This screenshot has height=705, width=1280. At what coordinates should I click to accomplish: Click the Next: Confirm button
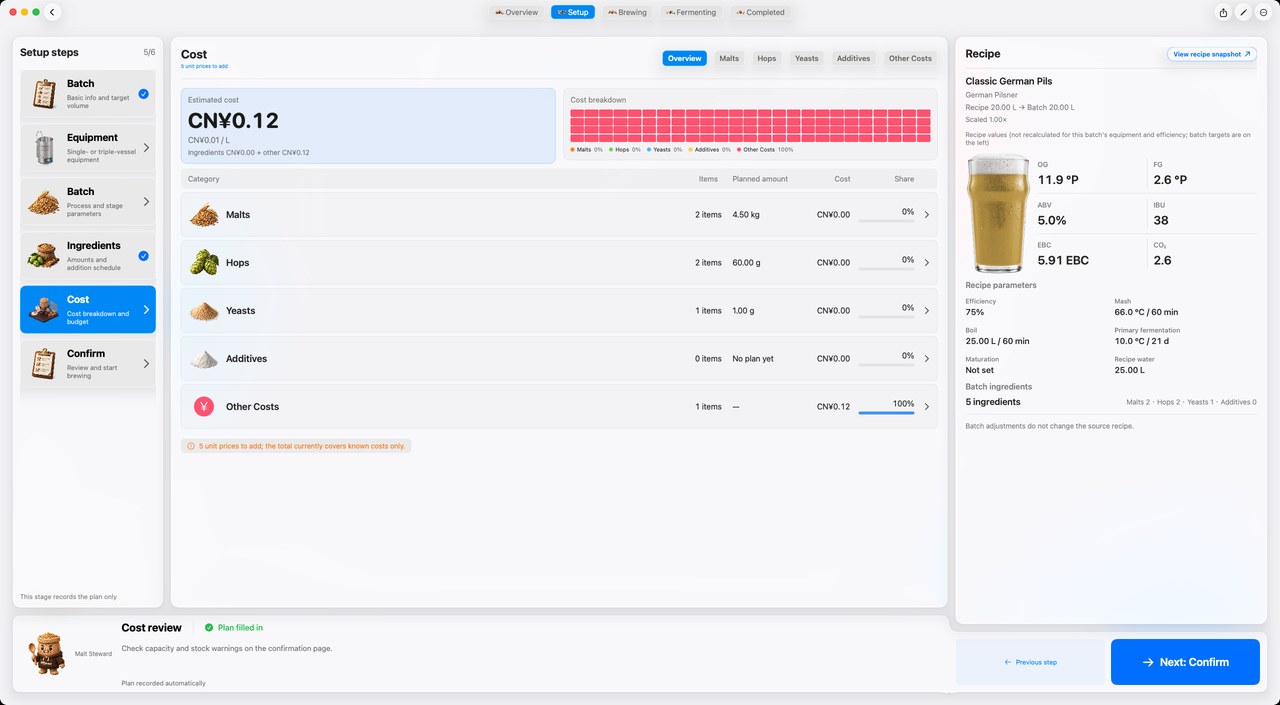point(1185,662)
